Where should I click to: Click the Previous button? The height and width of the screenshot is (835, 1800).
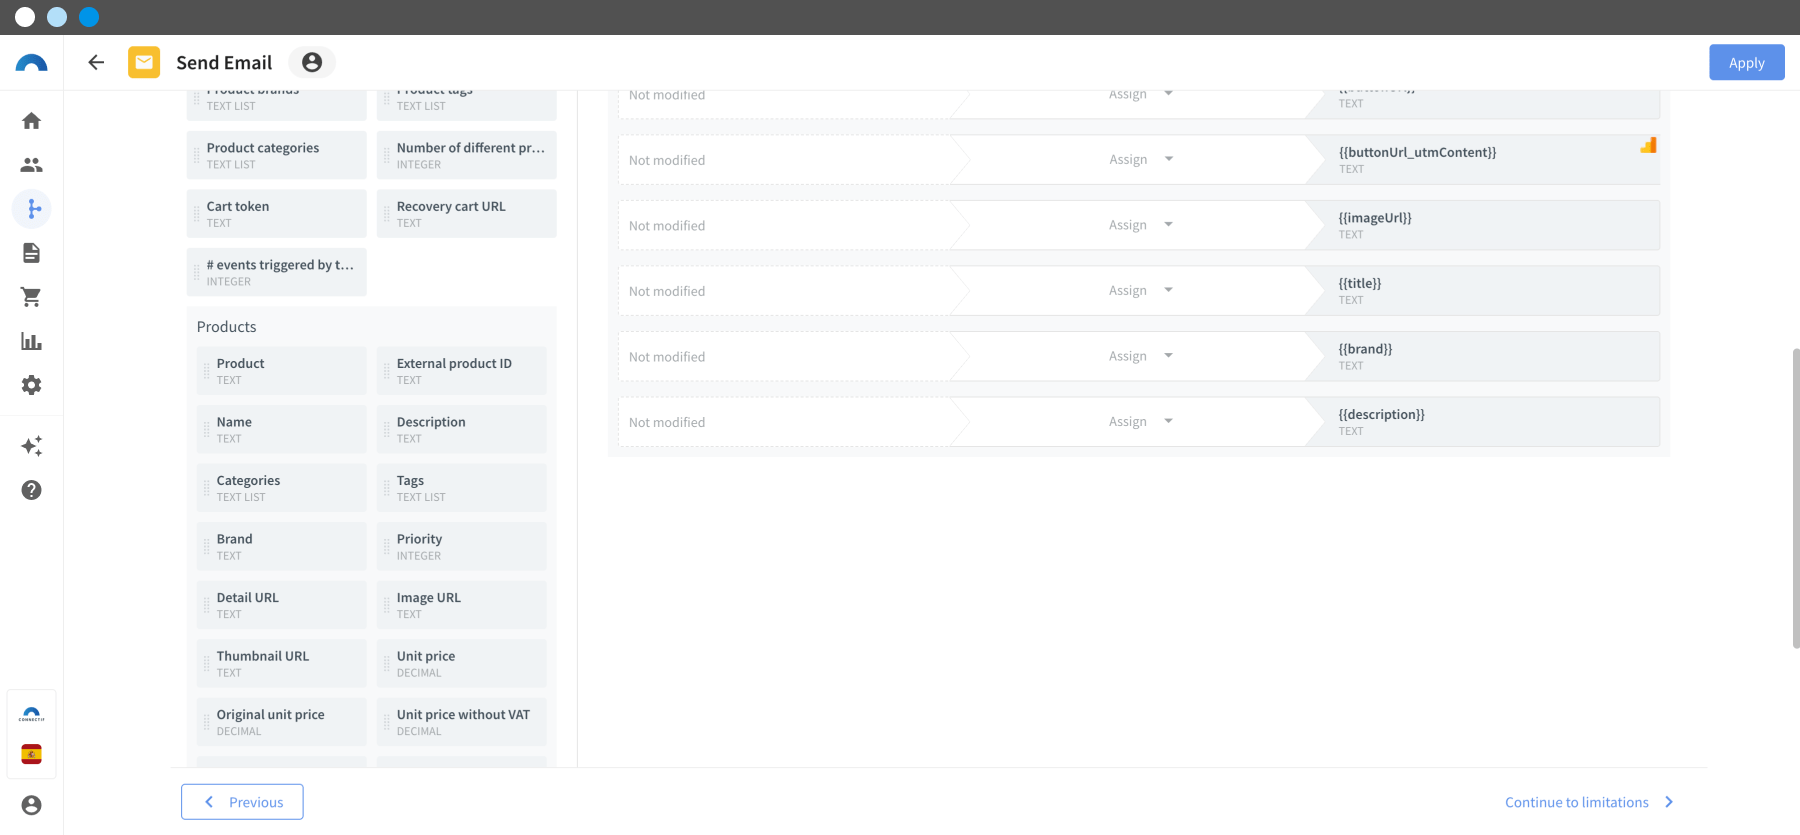242,802
